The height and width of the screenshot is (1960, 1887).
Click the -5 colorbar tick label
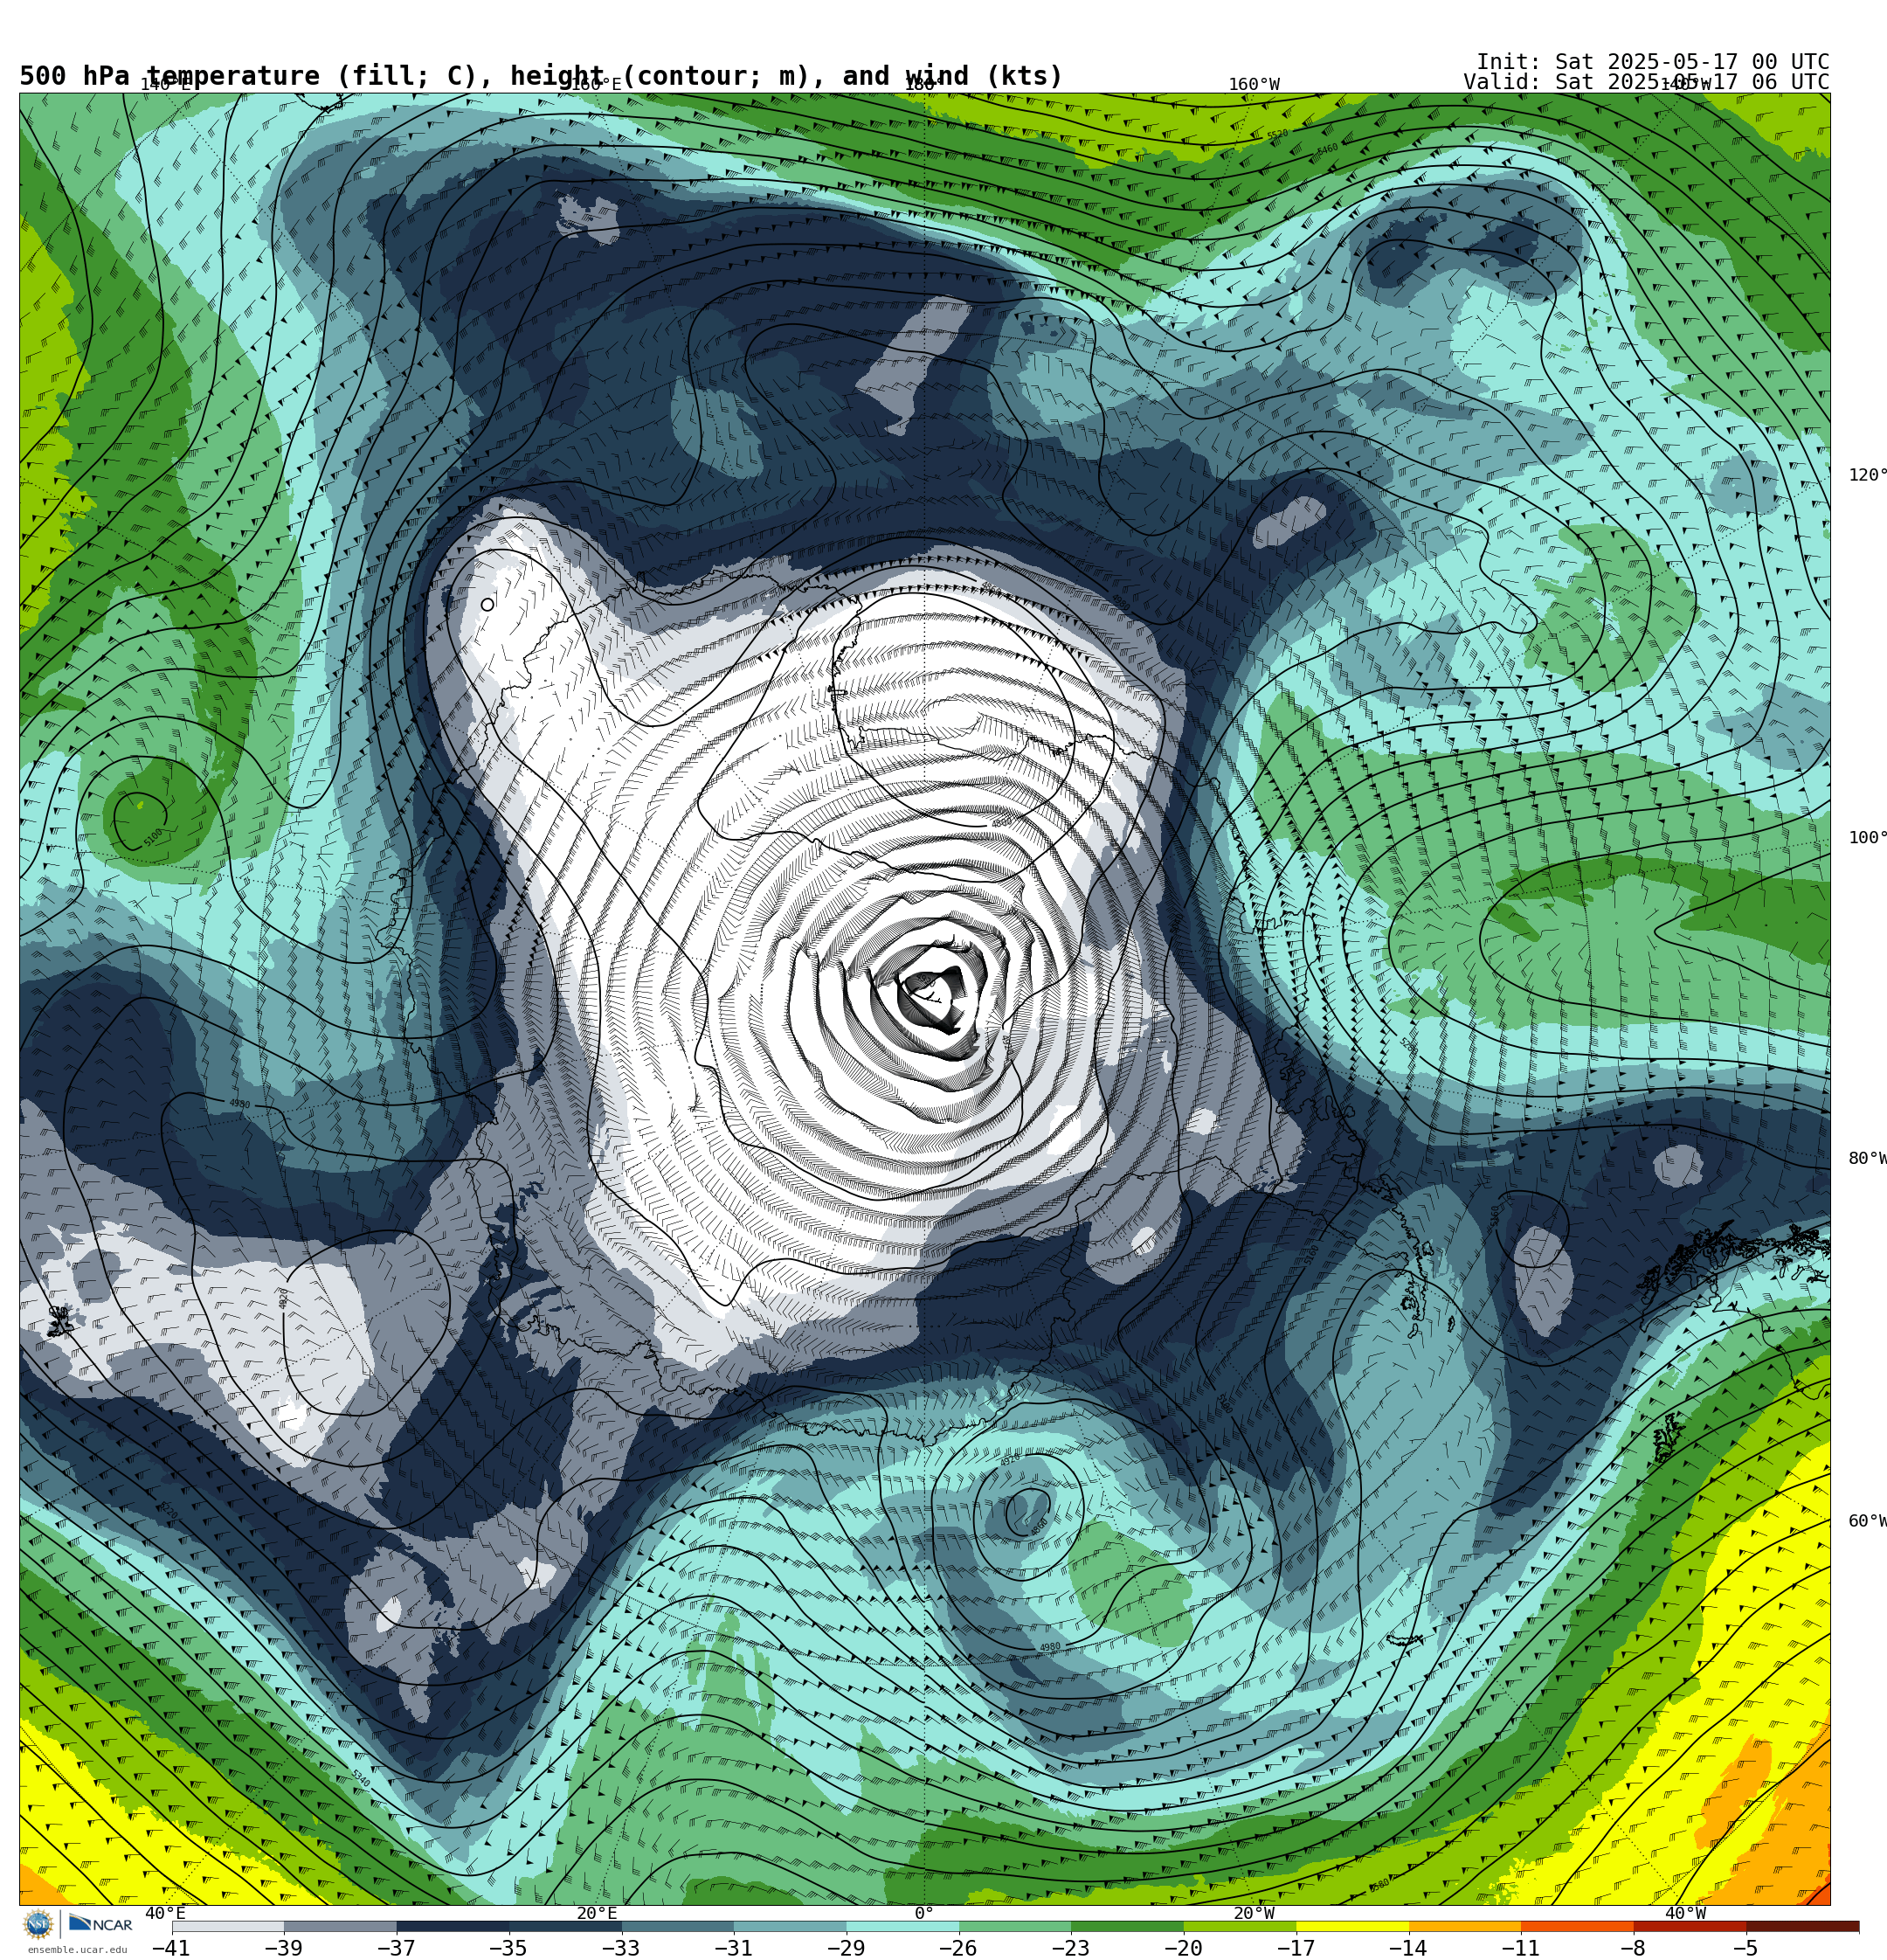coord(1746,1948)
